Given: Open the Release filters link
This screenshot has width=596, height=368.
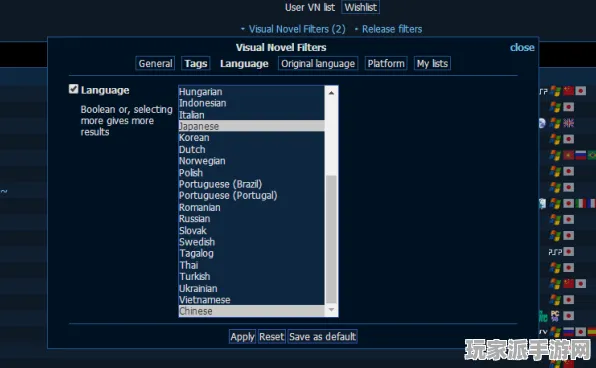Looking at the screenshot, I should click(x=392, y=29).
